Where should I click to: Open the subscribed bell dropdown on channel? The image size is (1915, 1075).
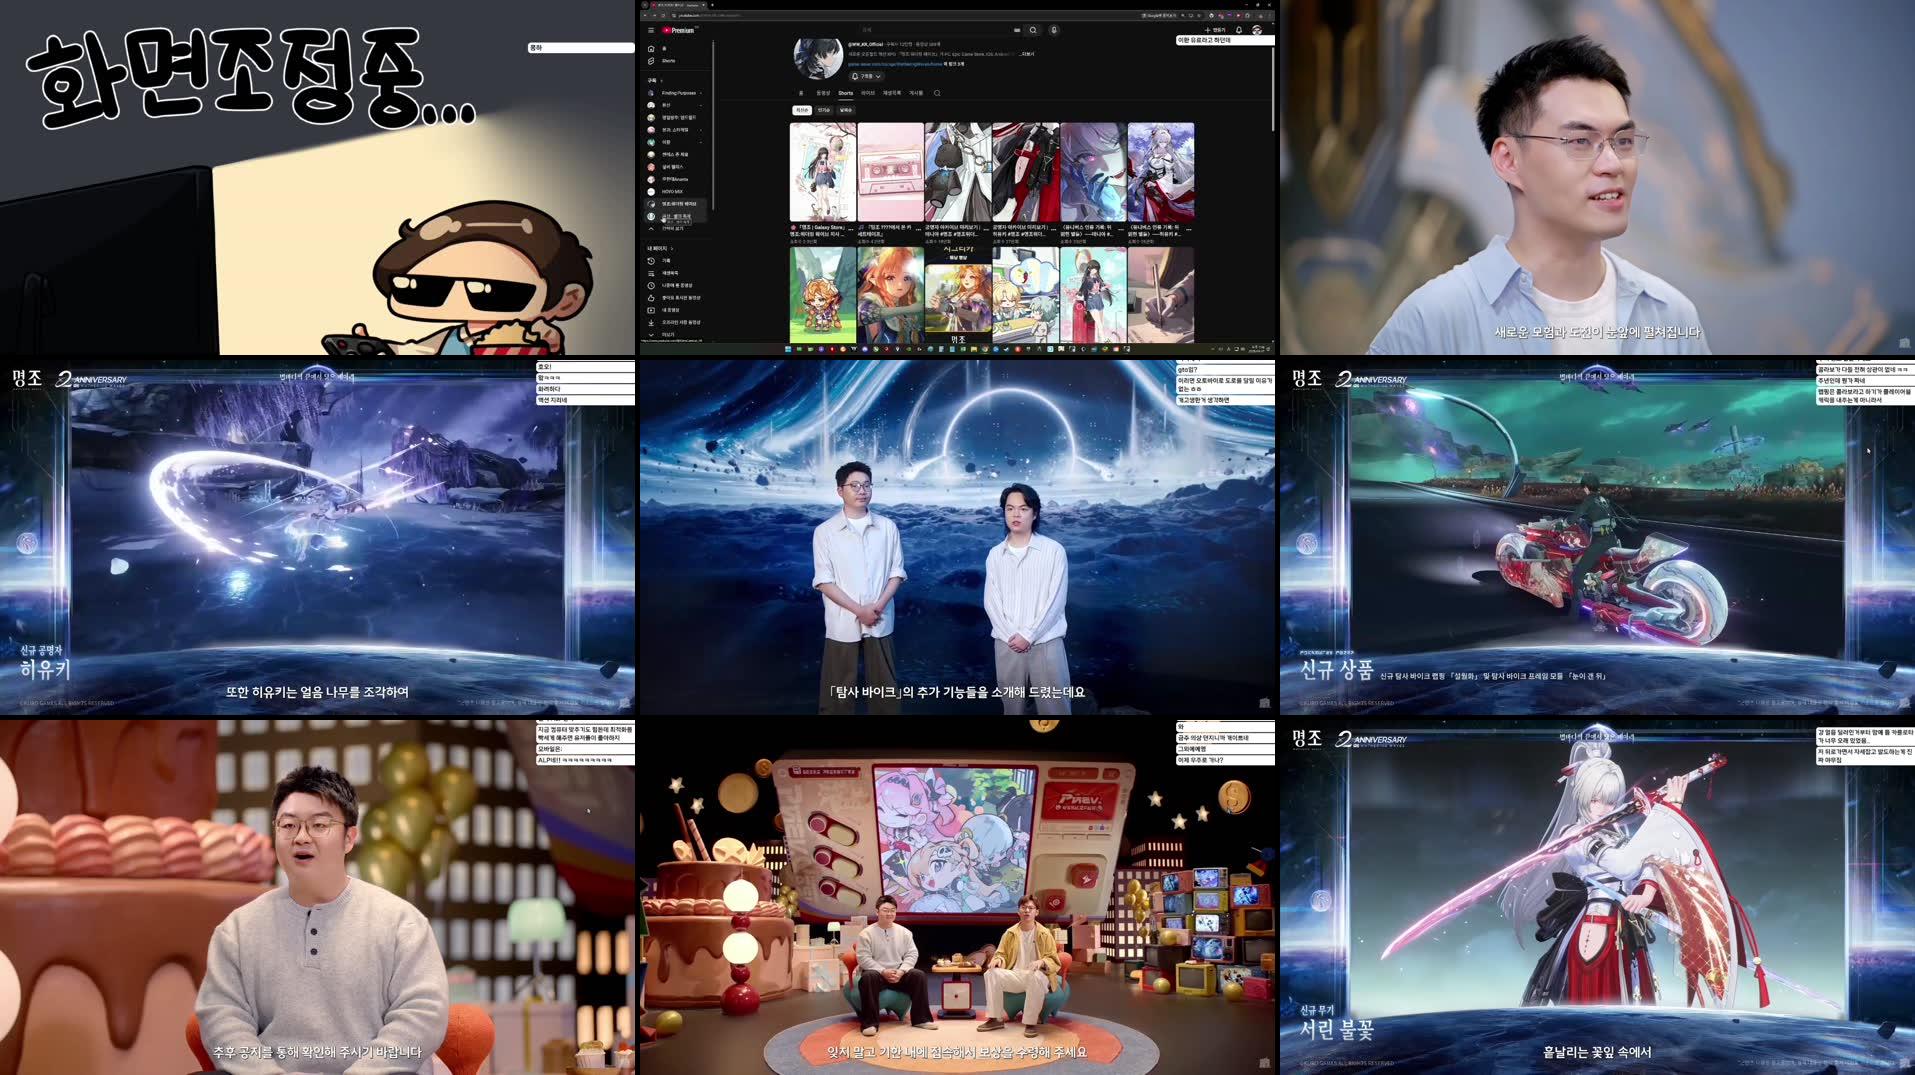(x=866, y=76)
